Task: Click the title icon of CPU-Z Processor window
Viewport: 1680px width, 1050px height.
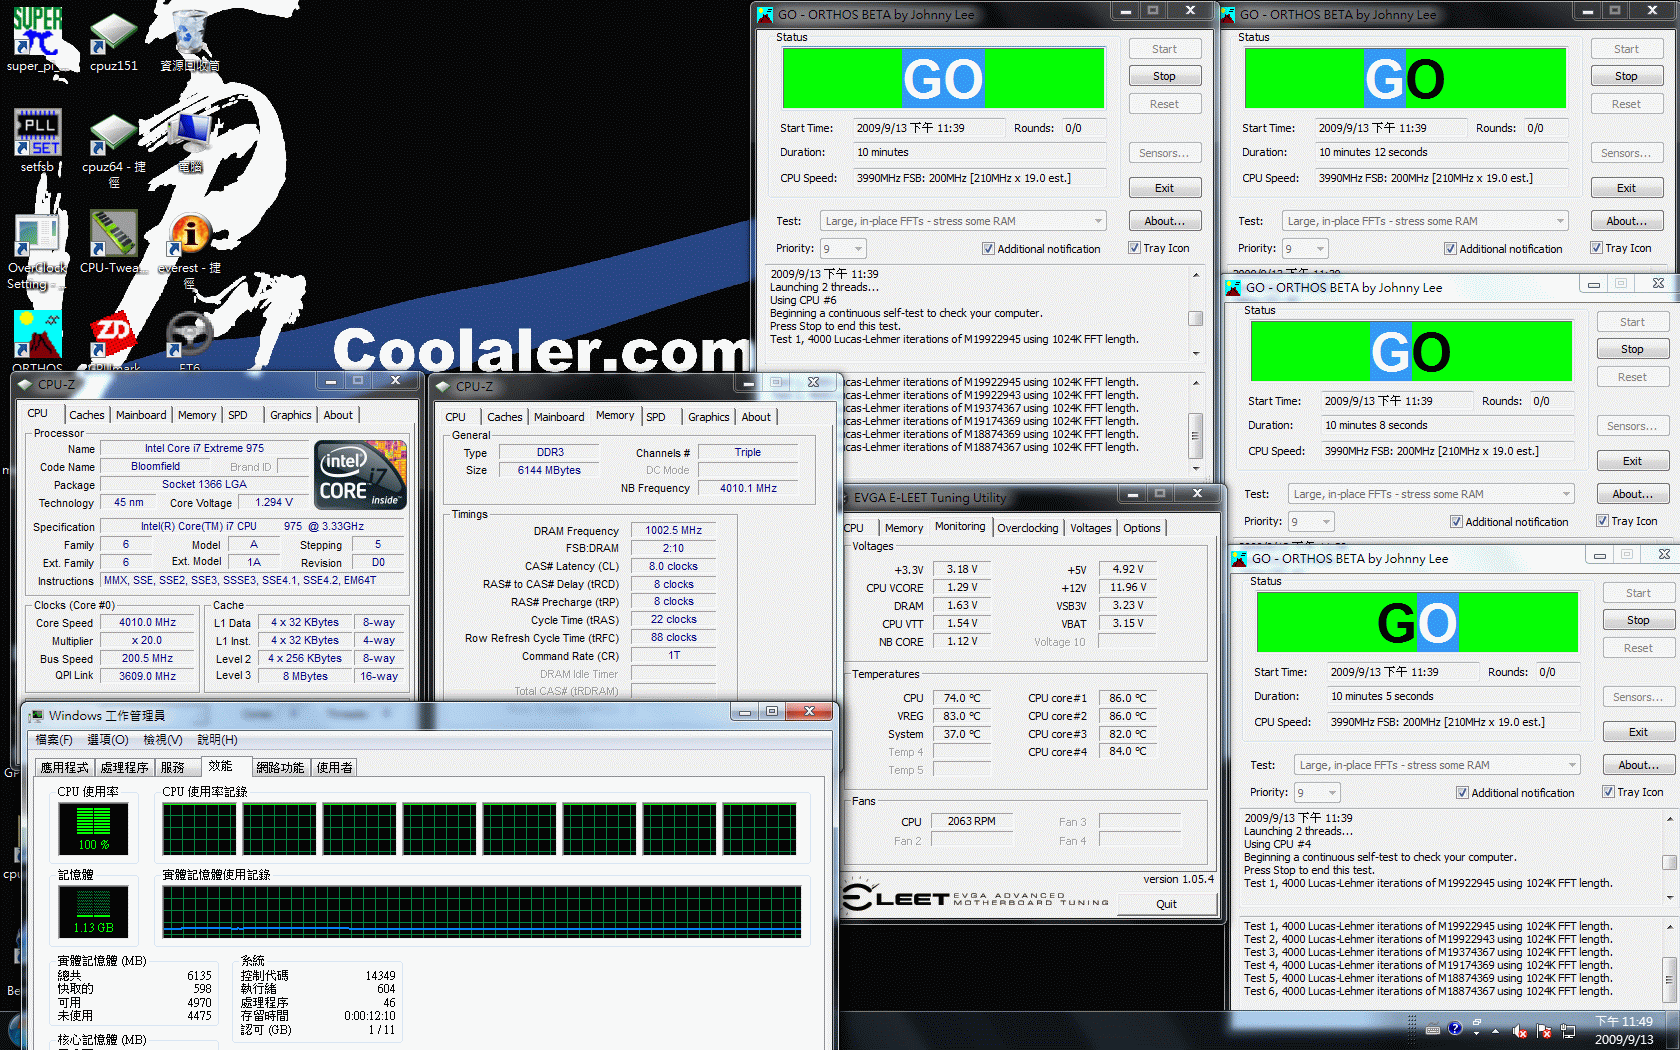Action: [25, 384]
